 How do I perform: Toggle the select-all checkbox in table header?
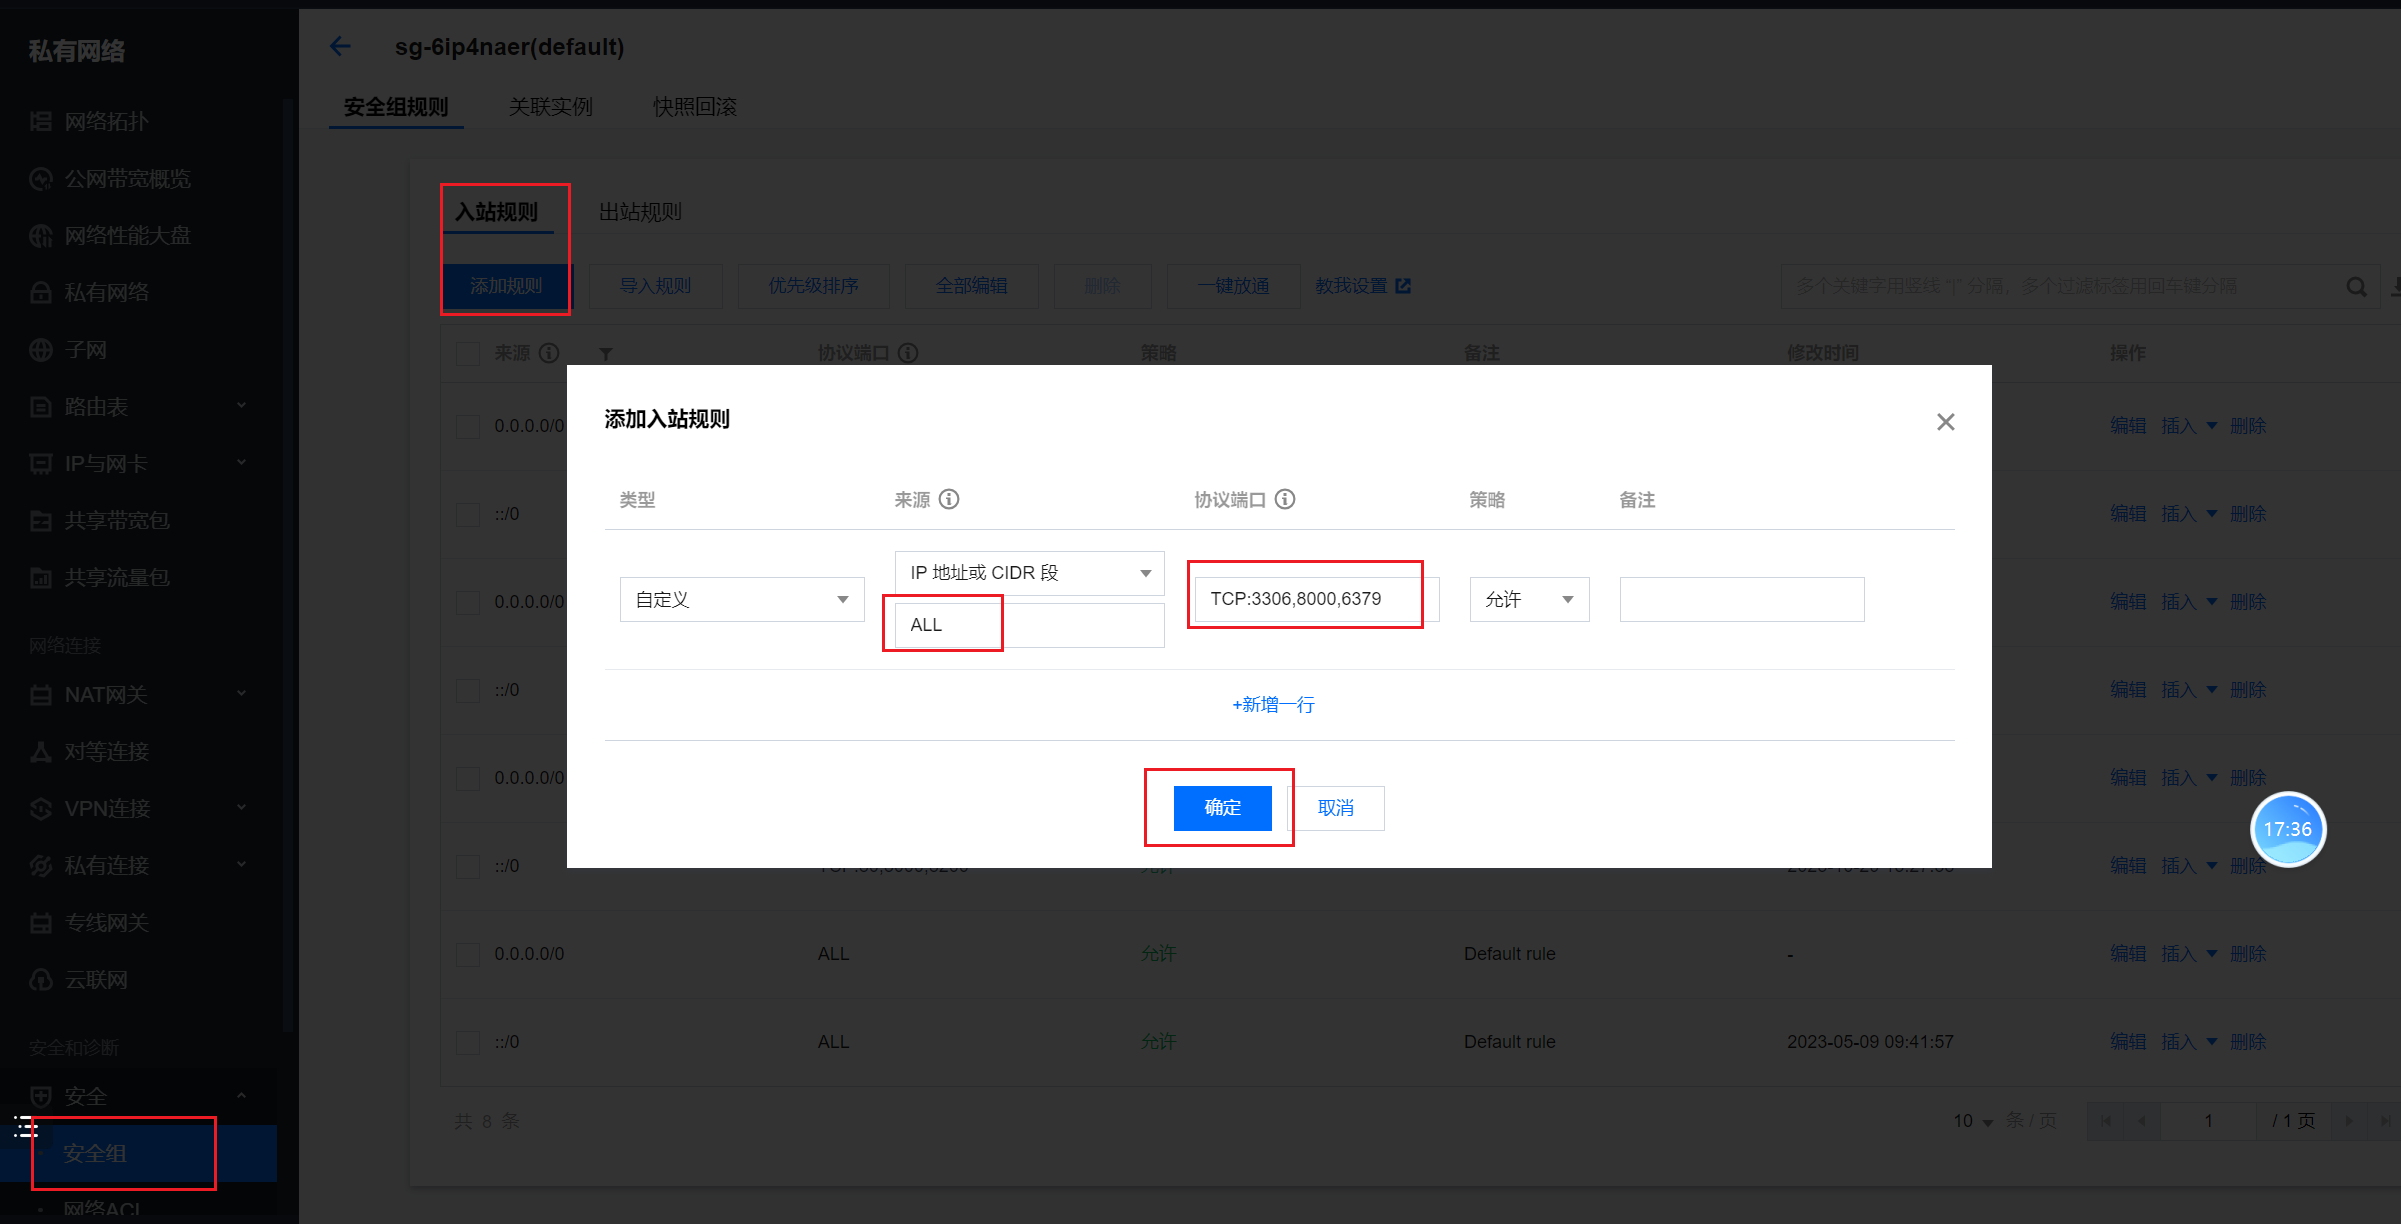point(468,353)
